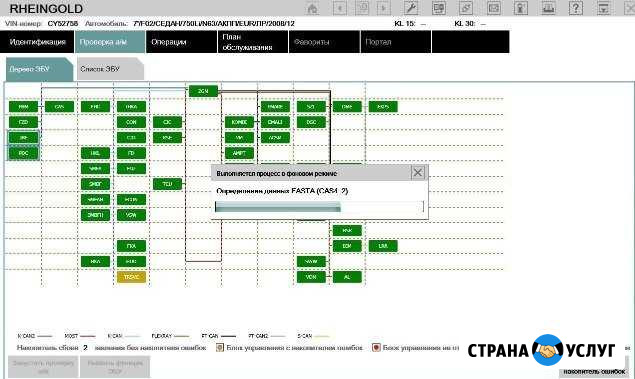
Task: Open the Операции tab
Action: pos(181,42)
